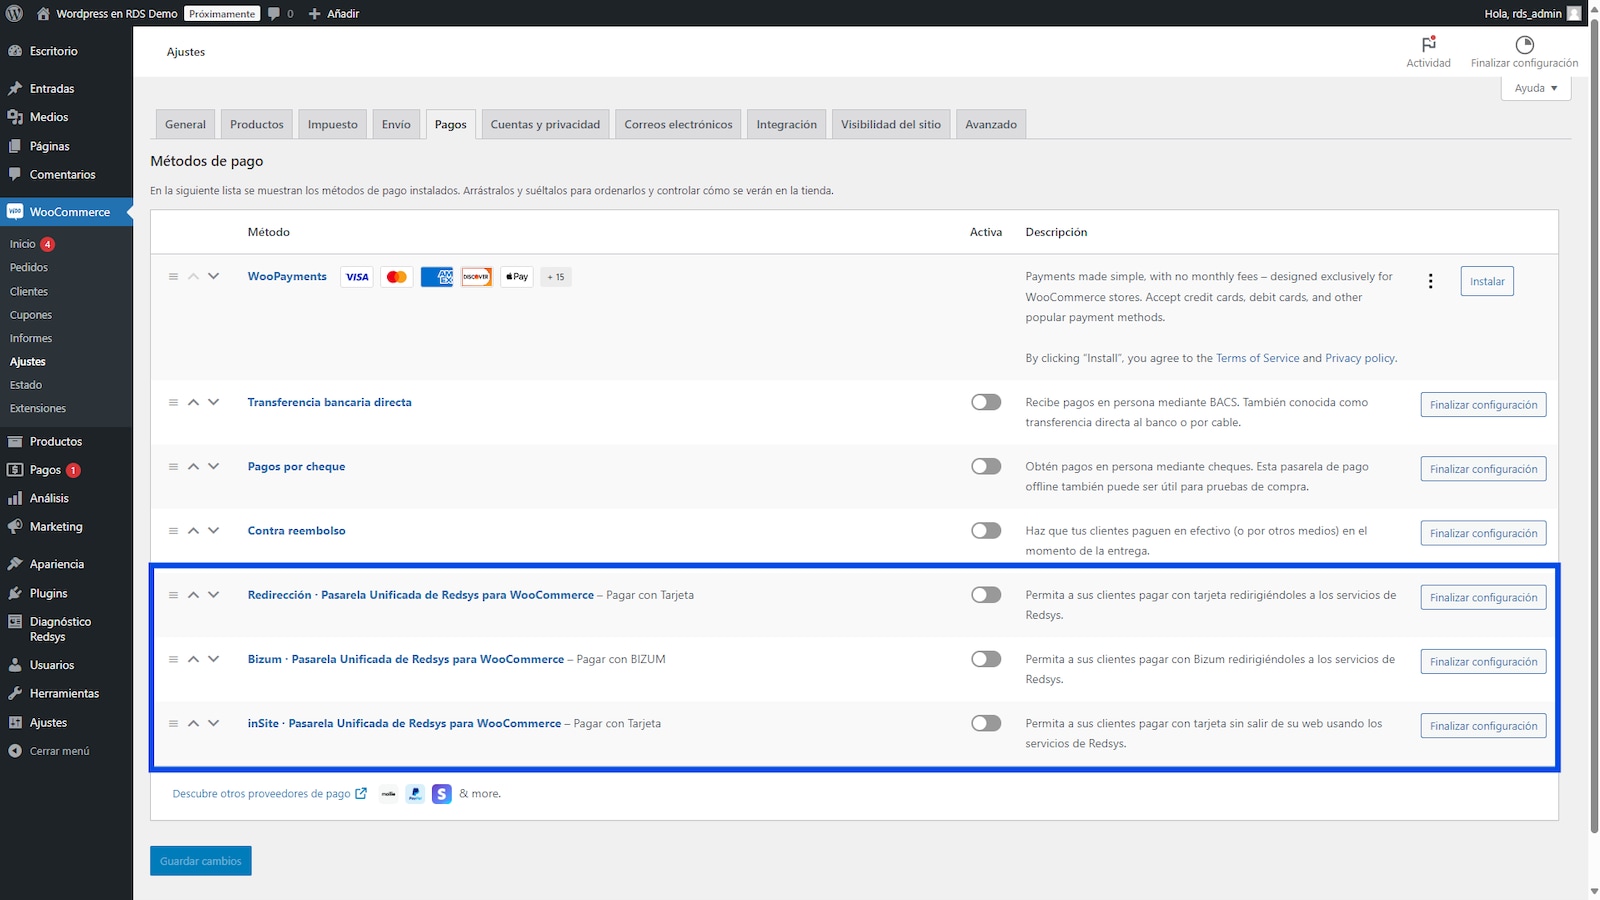1600x900 pixels.
Task: Open the comments bubble icon in the admin bar
Action: 274,13
